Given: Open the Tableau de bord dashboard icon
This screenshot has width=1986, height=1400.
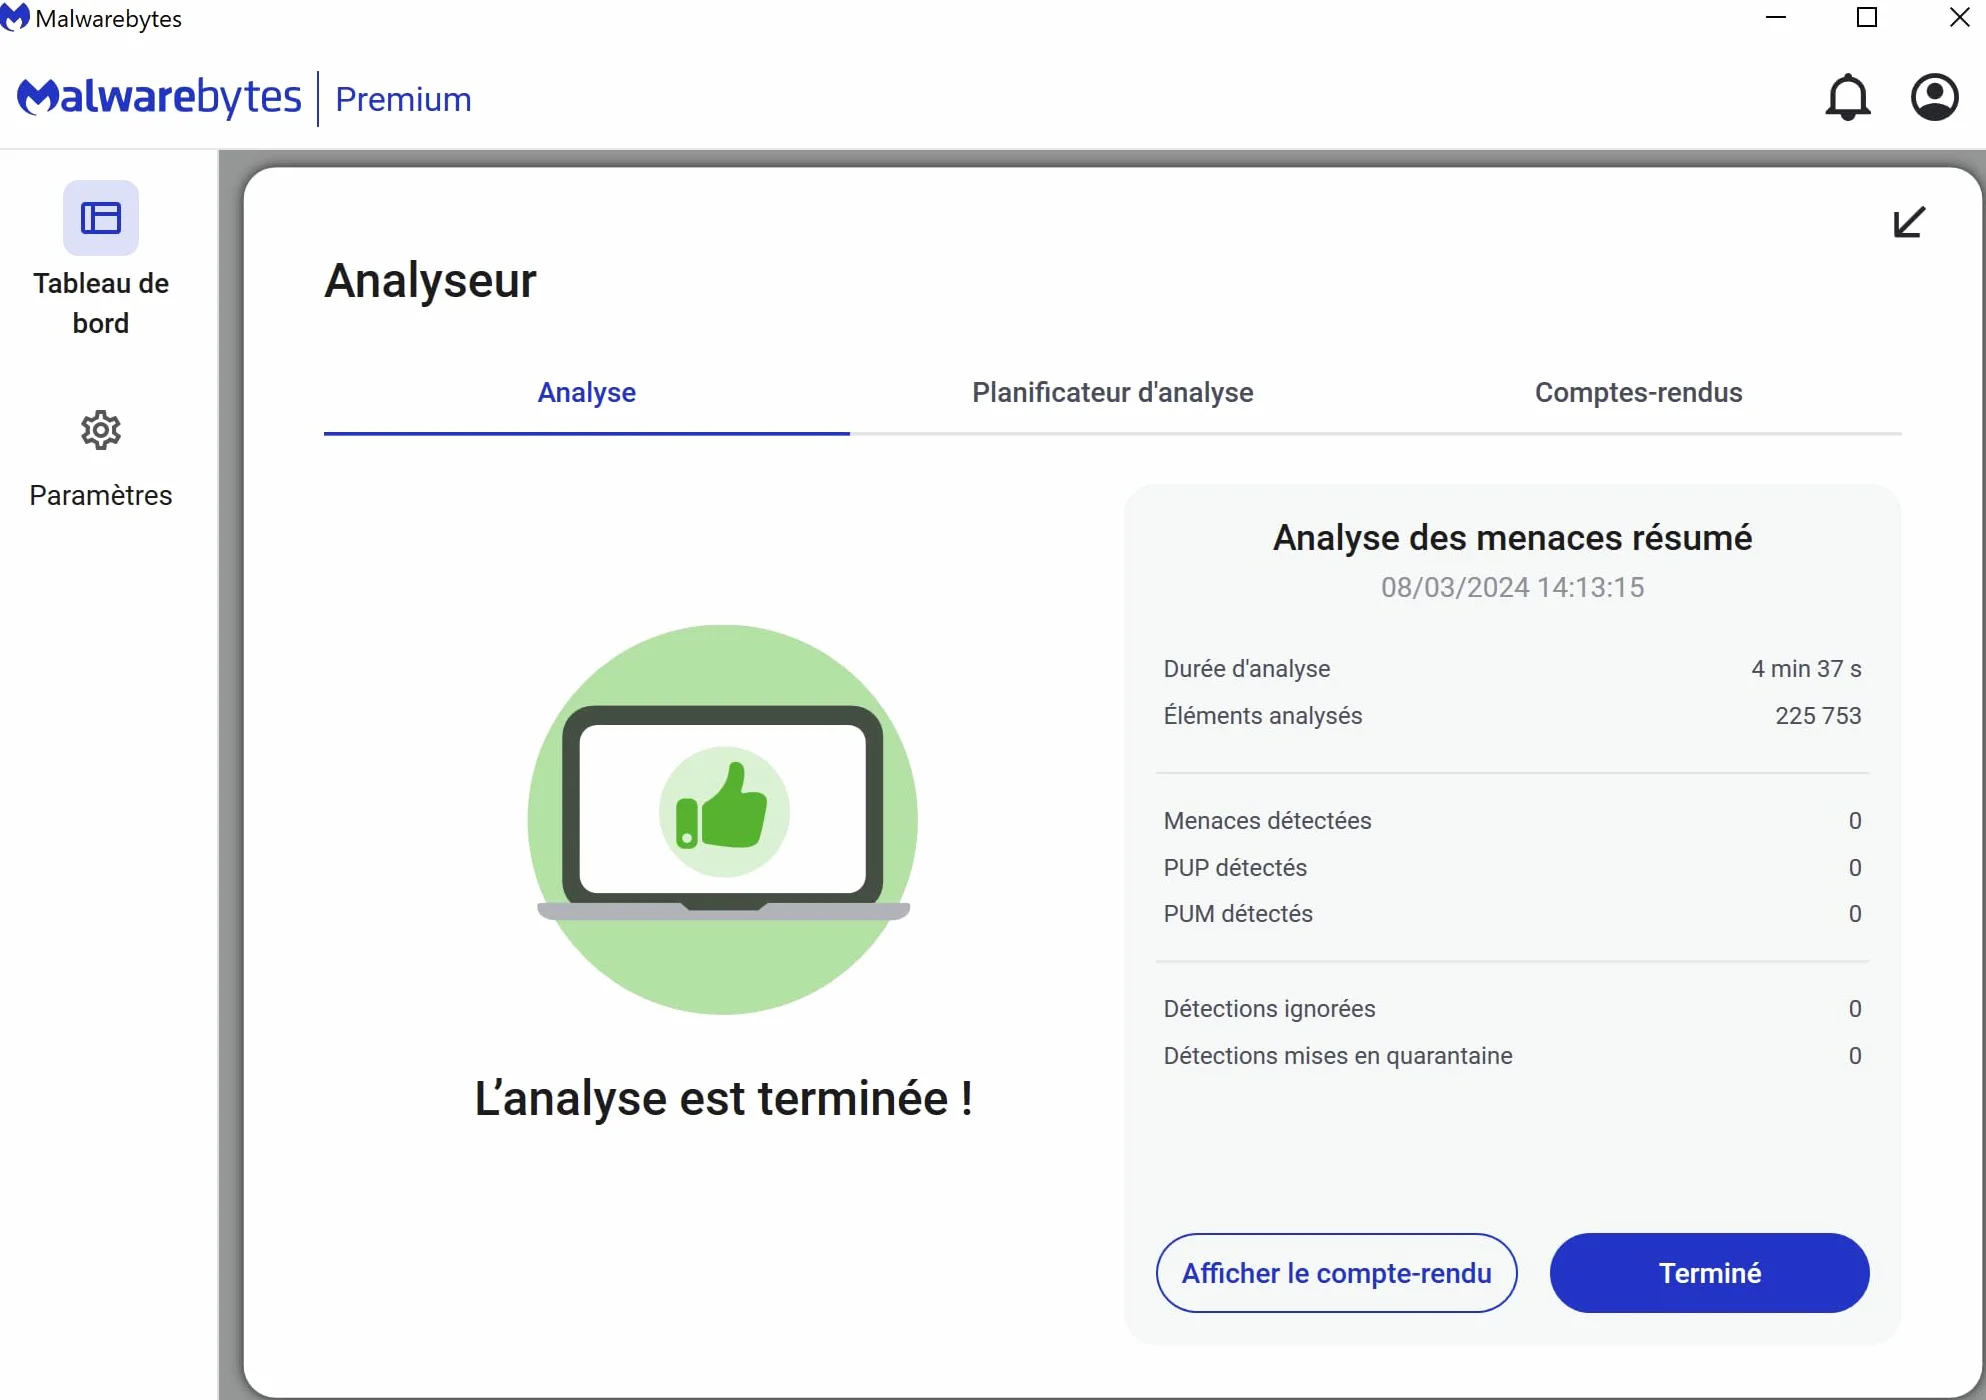Looking at the screenshot, I should click(101, 218).
